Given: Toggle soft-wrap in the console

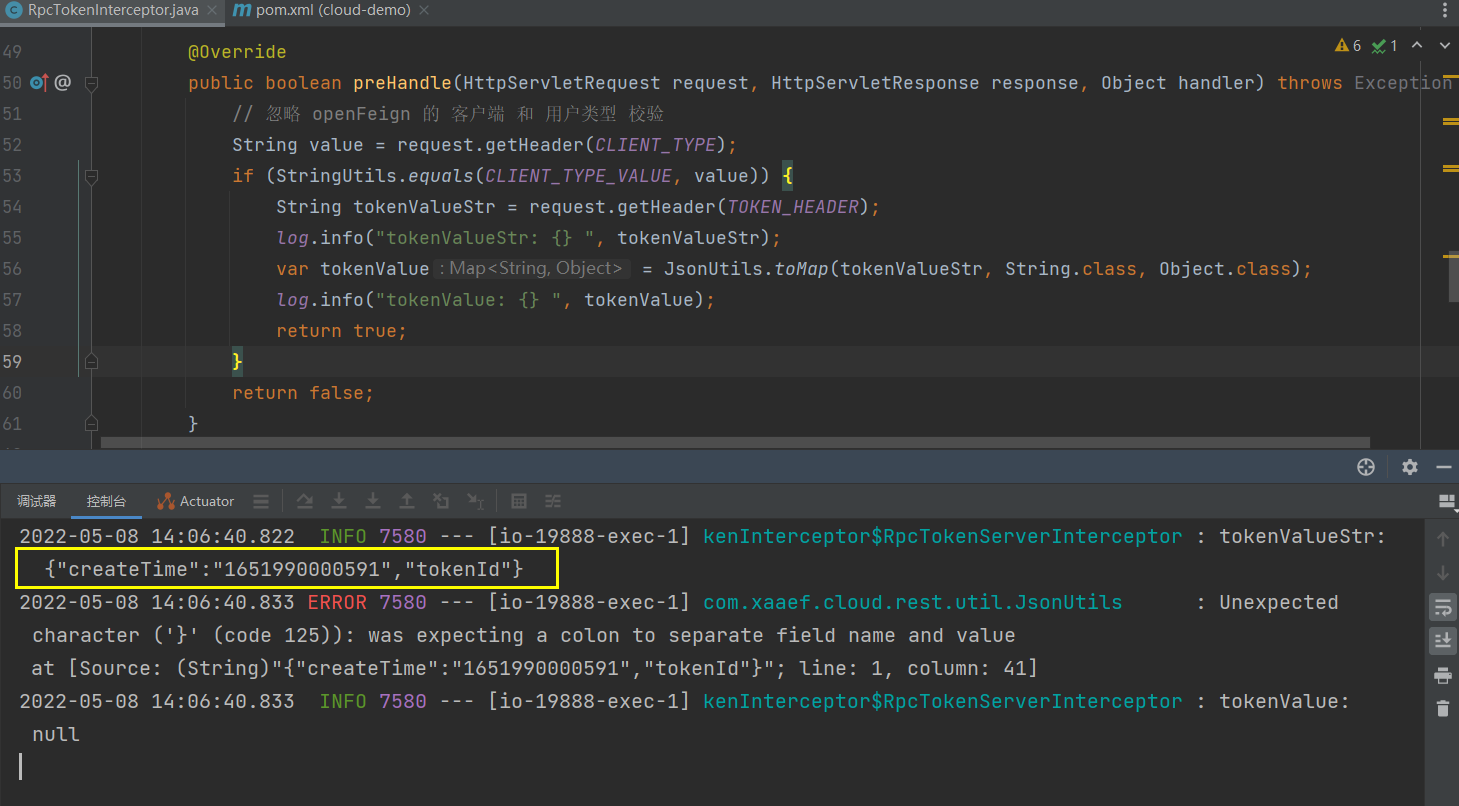Looking at the screenshot, I should (x=1443, y=605).
